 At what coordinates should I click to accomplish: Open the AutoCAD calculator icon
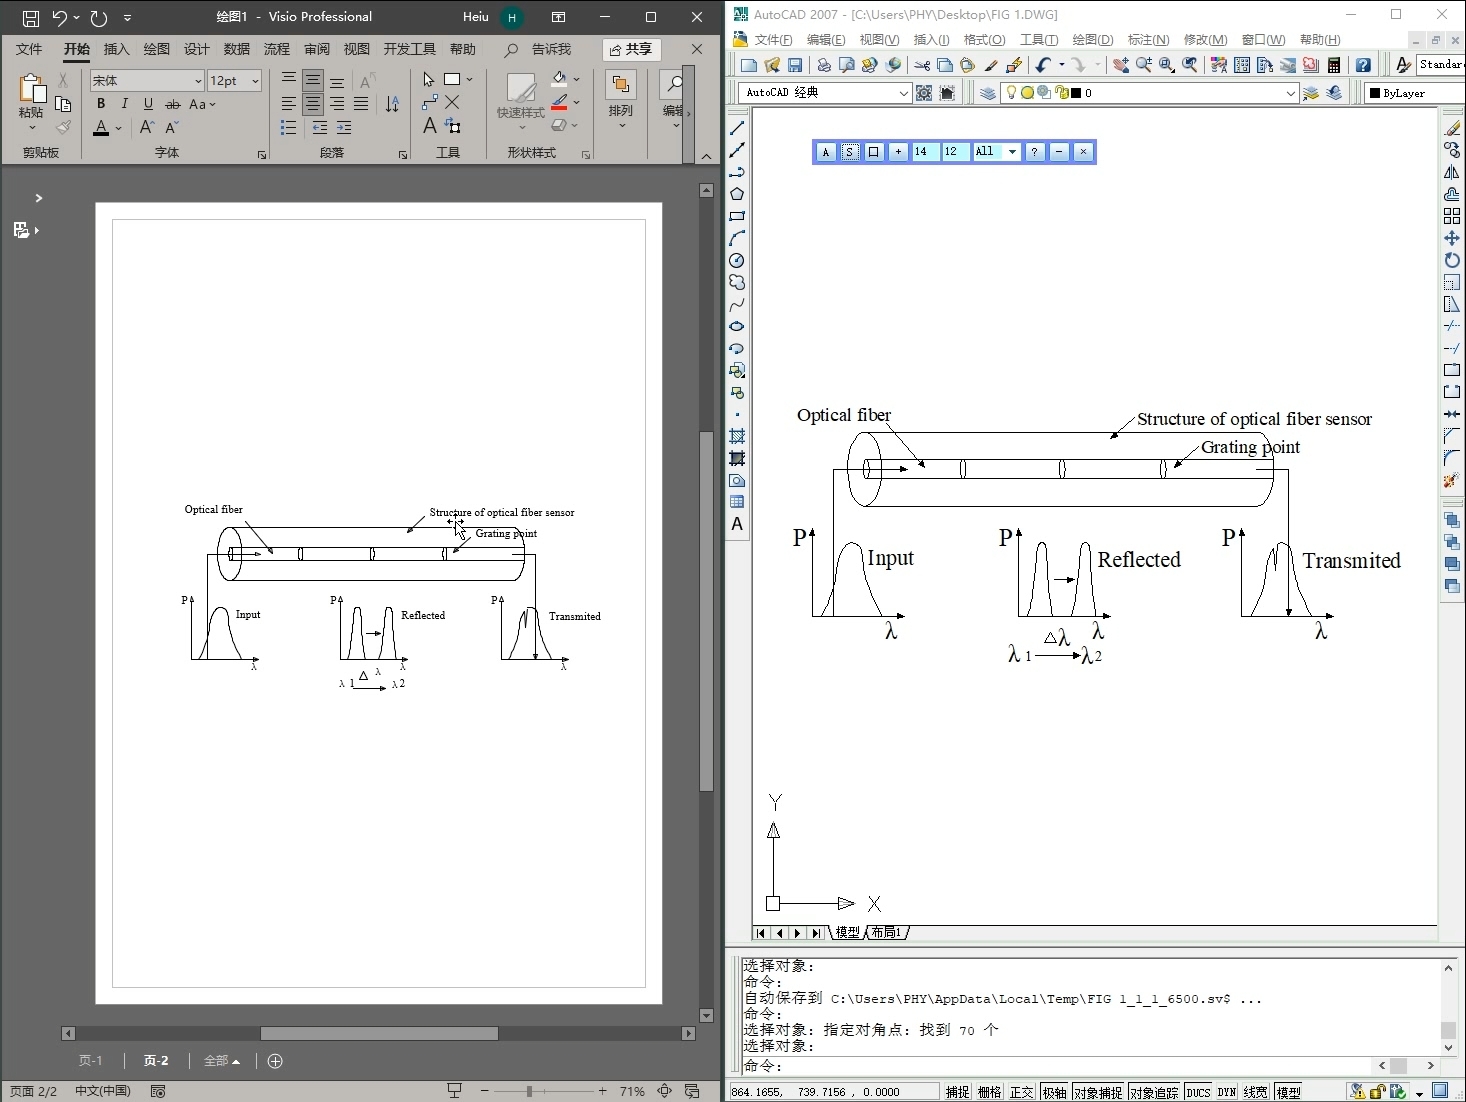click(x=1334, y=65)
